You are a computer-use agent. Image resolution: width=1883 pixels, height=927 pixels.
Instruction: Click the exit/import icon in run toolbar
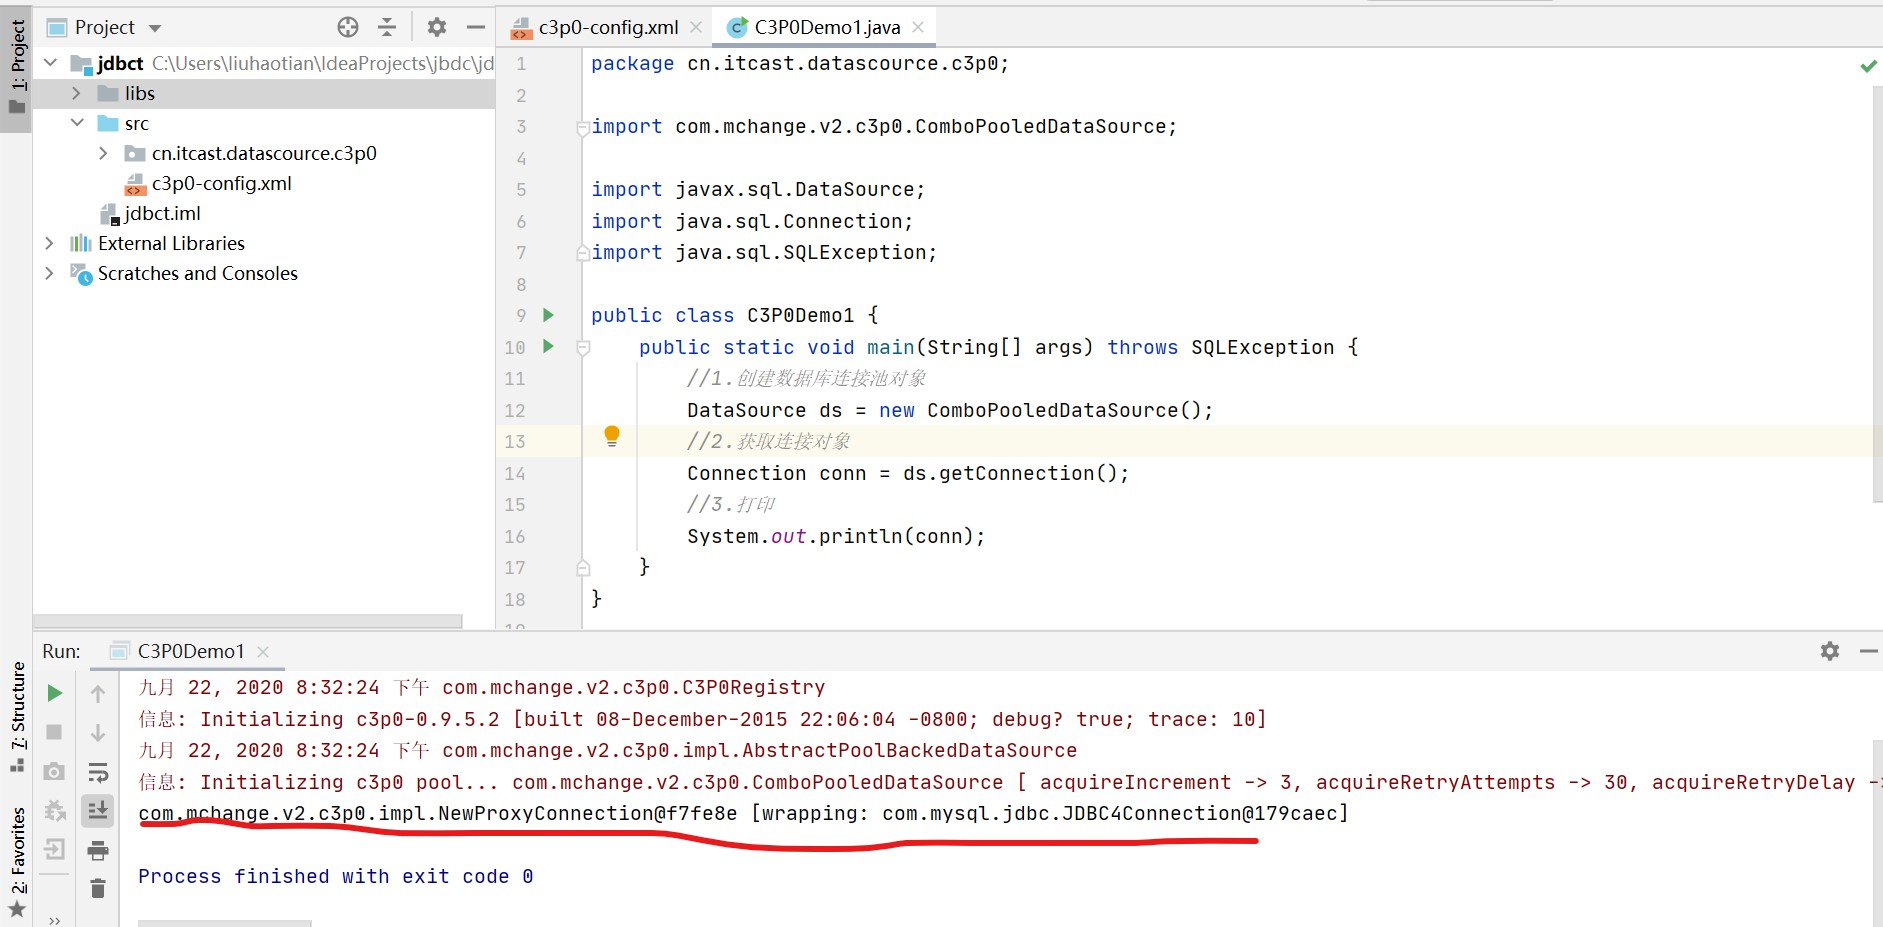55,849
